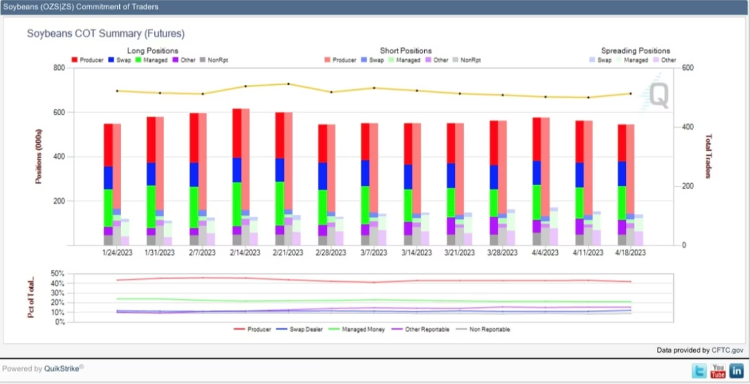Open the YouTube icon

pos(718,370)
